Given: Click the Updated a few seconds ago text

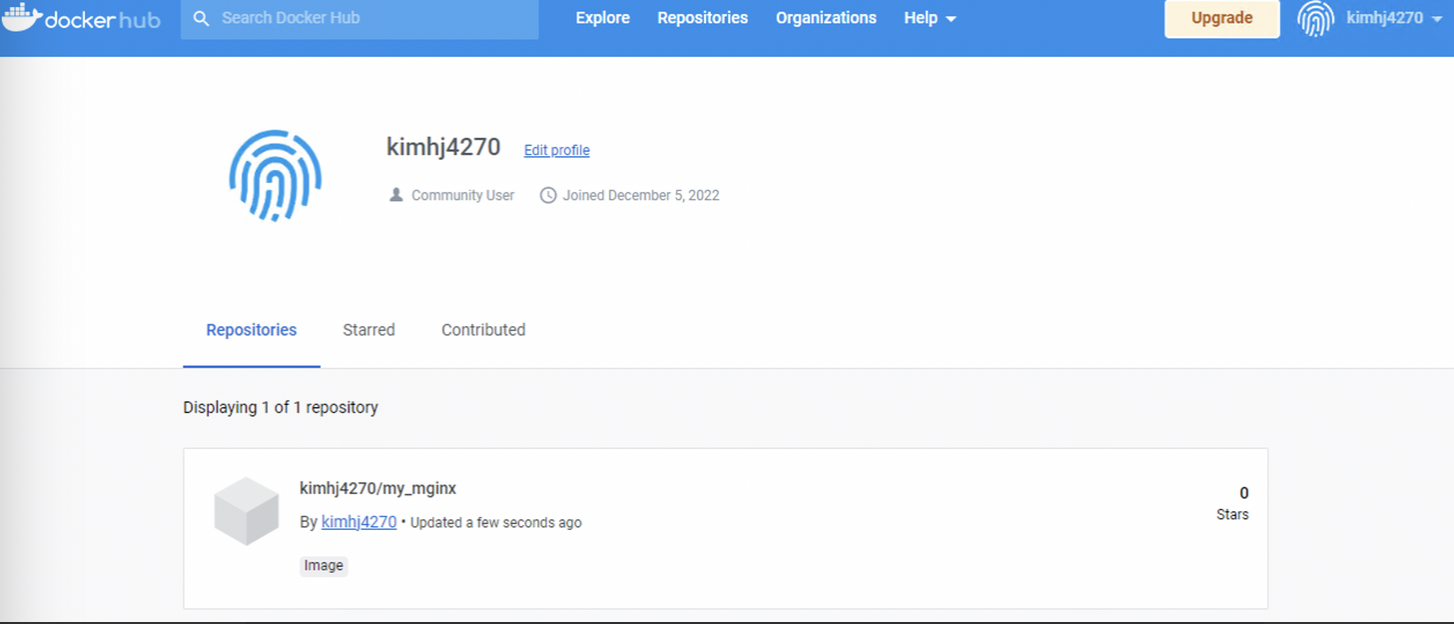Looking at the screenshot, I should [496, 522].
